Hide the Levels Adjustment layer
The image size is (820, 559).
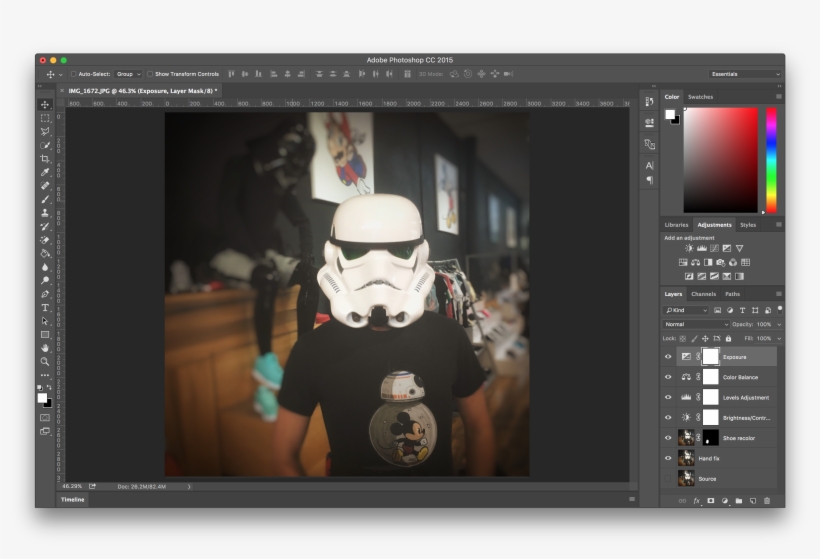click(x=668, y=397)
